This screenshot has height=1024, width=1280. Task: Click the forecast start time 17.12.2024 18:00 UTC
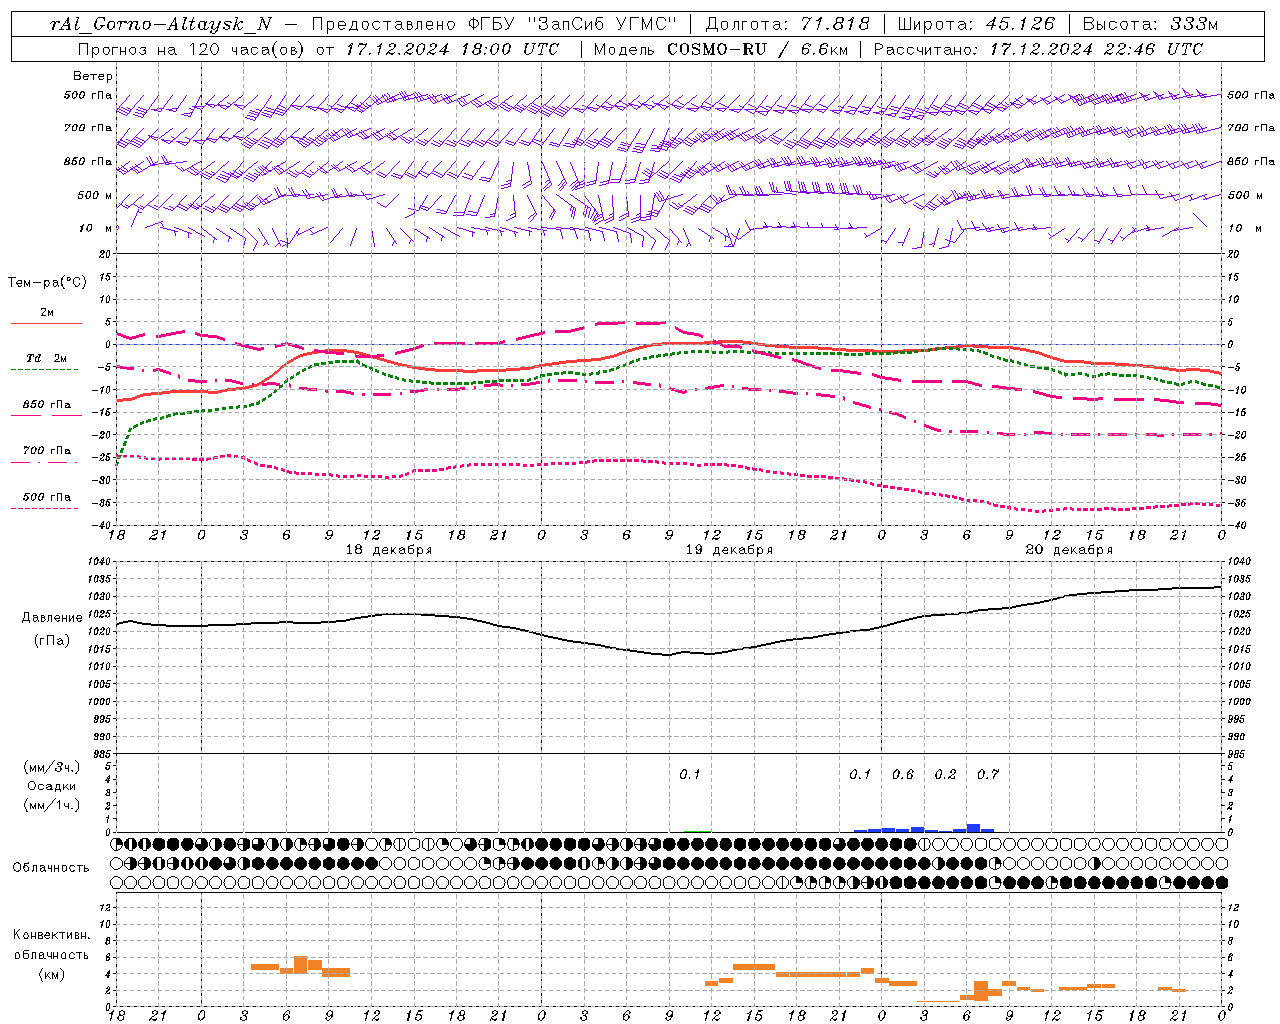point(452,49)
